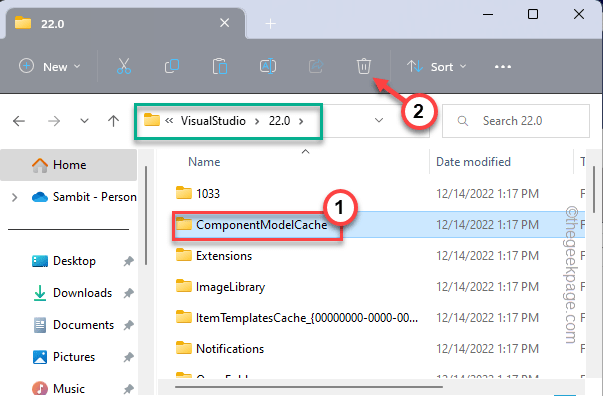Click the Notifications folder icon
The width and height of the screenshot is (603, 396).
tap(184, 348)
